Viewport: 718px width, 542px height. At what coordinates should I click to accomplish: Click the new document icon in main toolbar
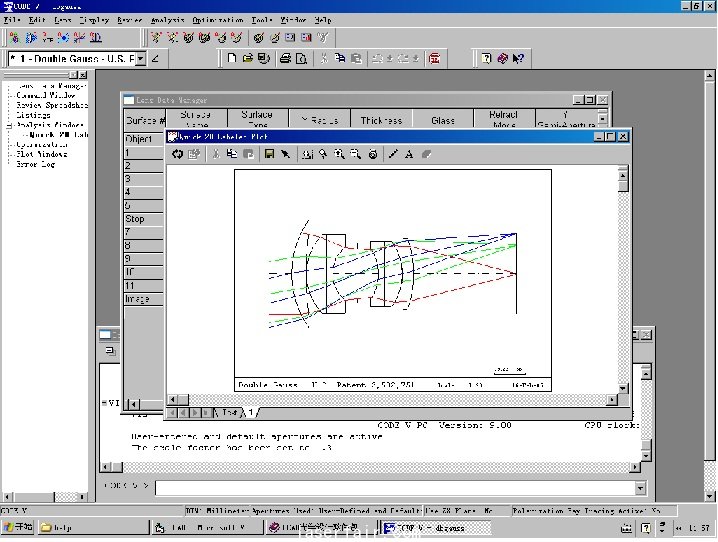click(x=232, y=59)
